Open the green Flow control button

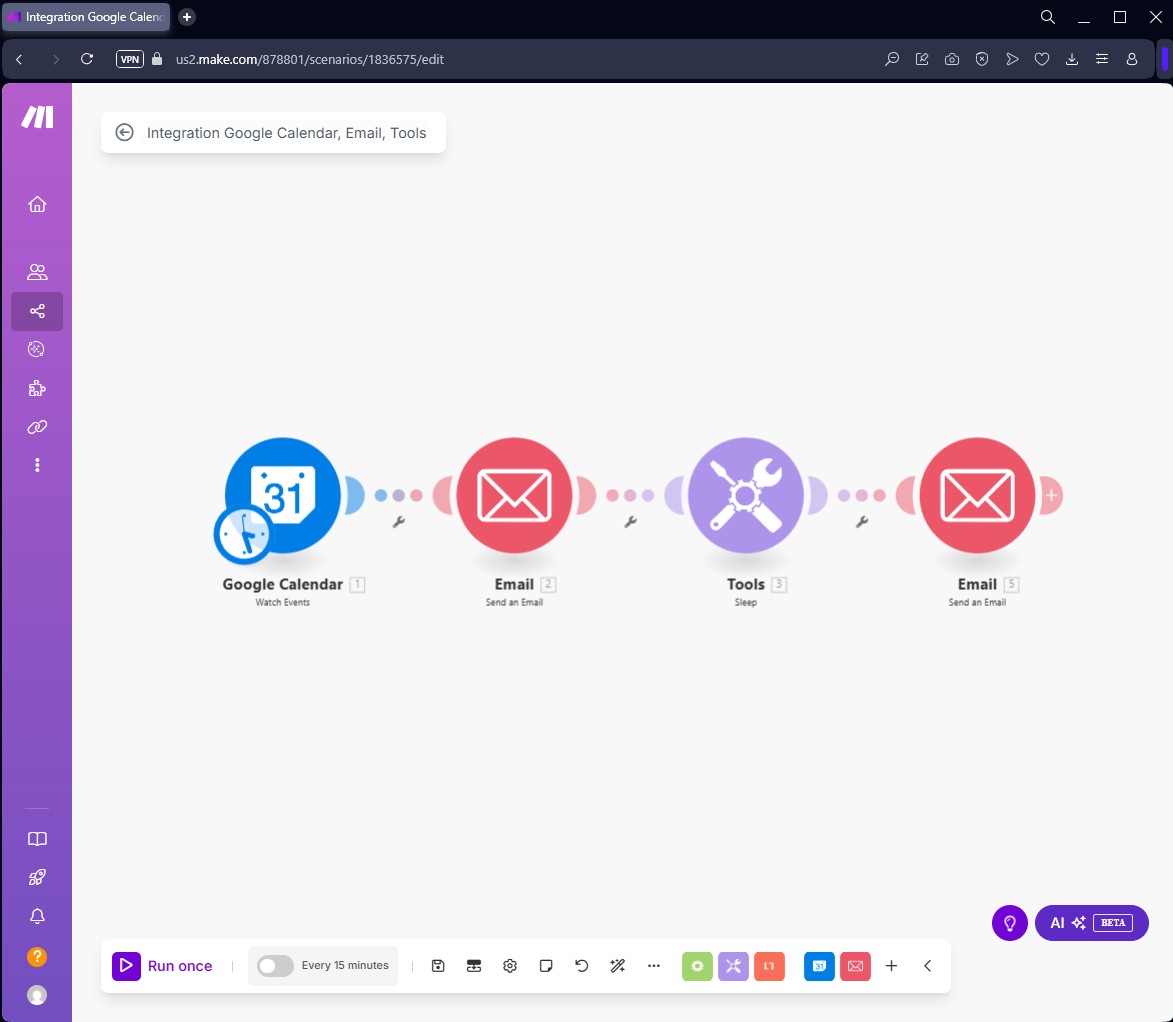click(x=697, y=966)
